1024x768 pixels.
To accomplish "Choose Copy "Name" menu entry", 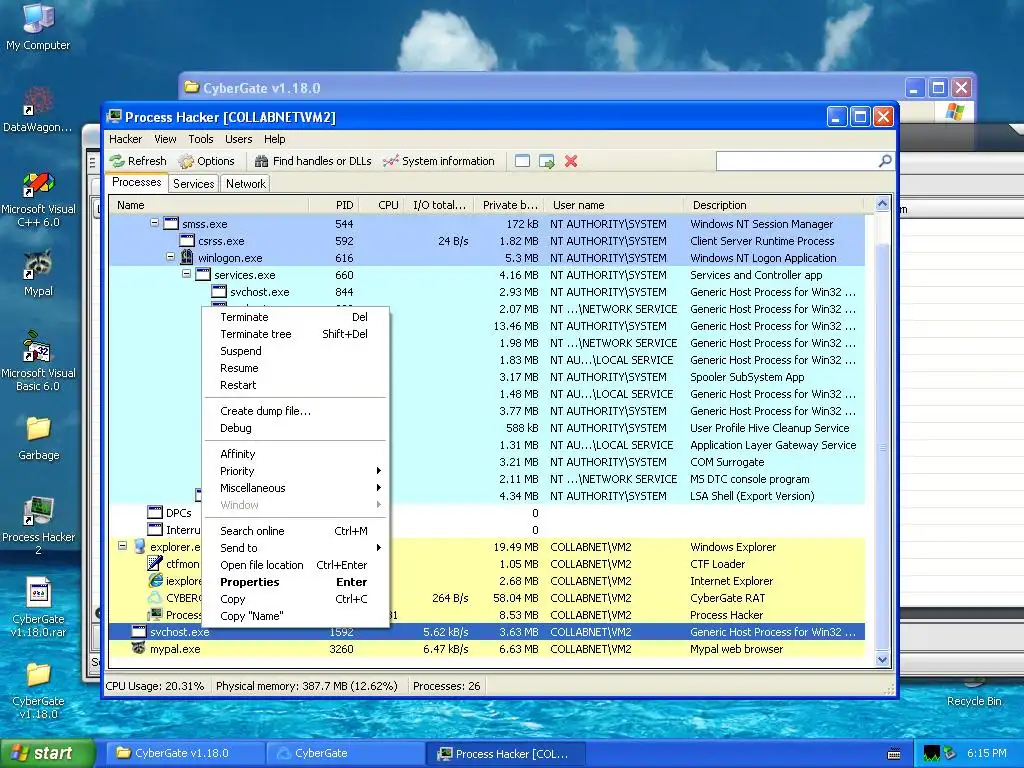I will tap(295, 616).
